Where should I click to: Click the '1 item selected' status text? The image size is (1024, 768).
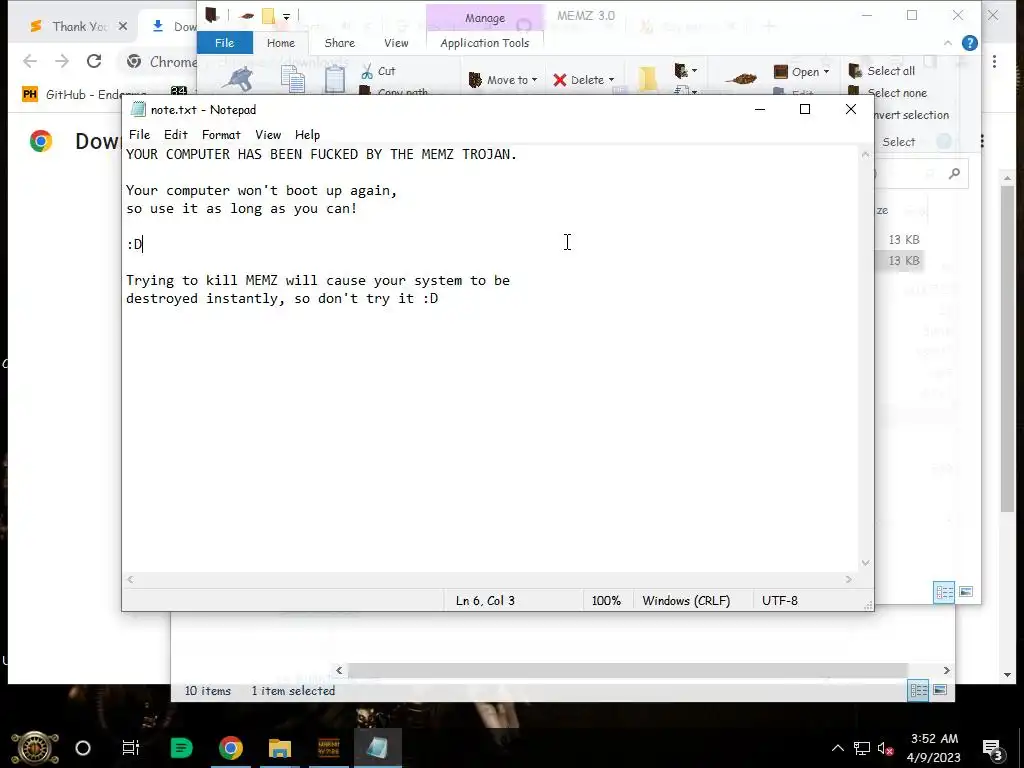click(x=293, y=691)
